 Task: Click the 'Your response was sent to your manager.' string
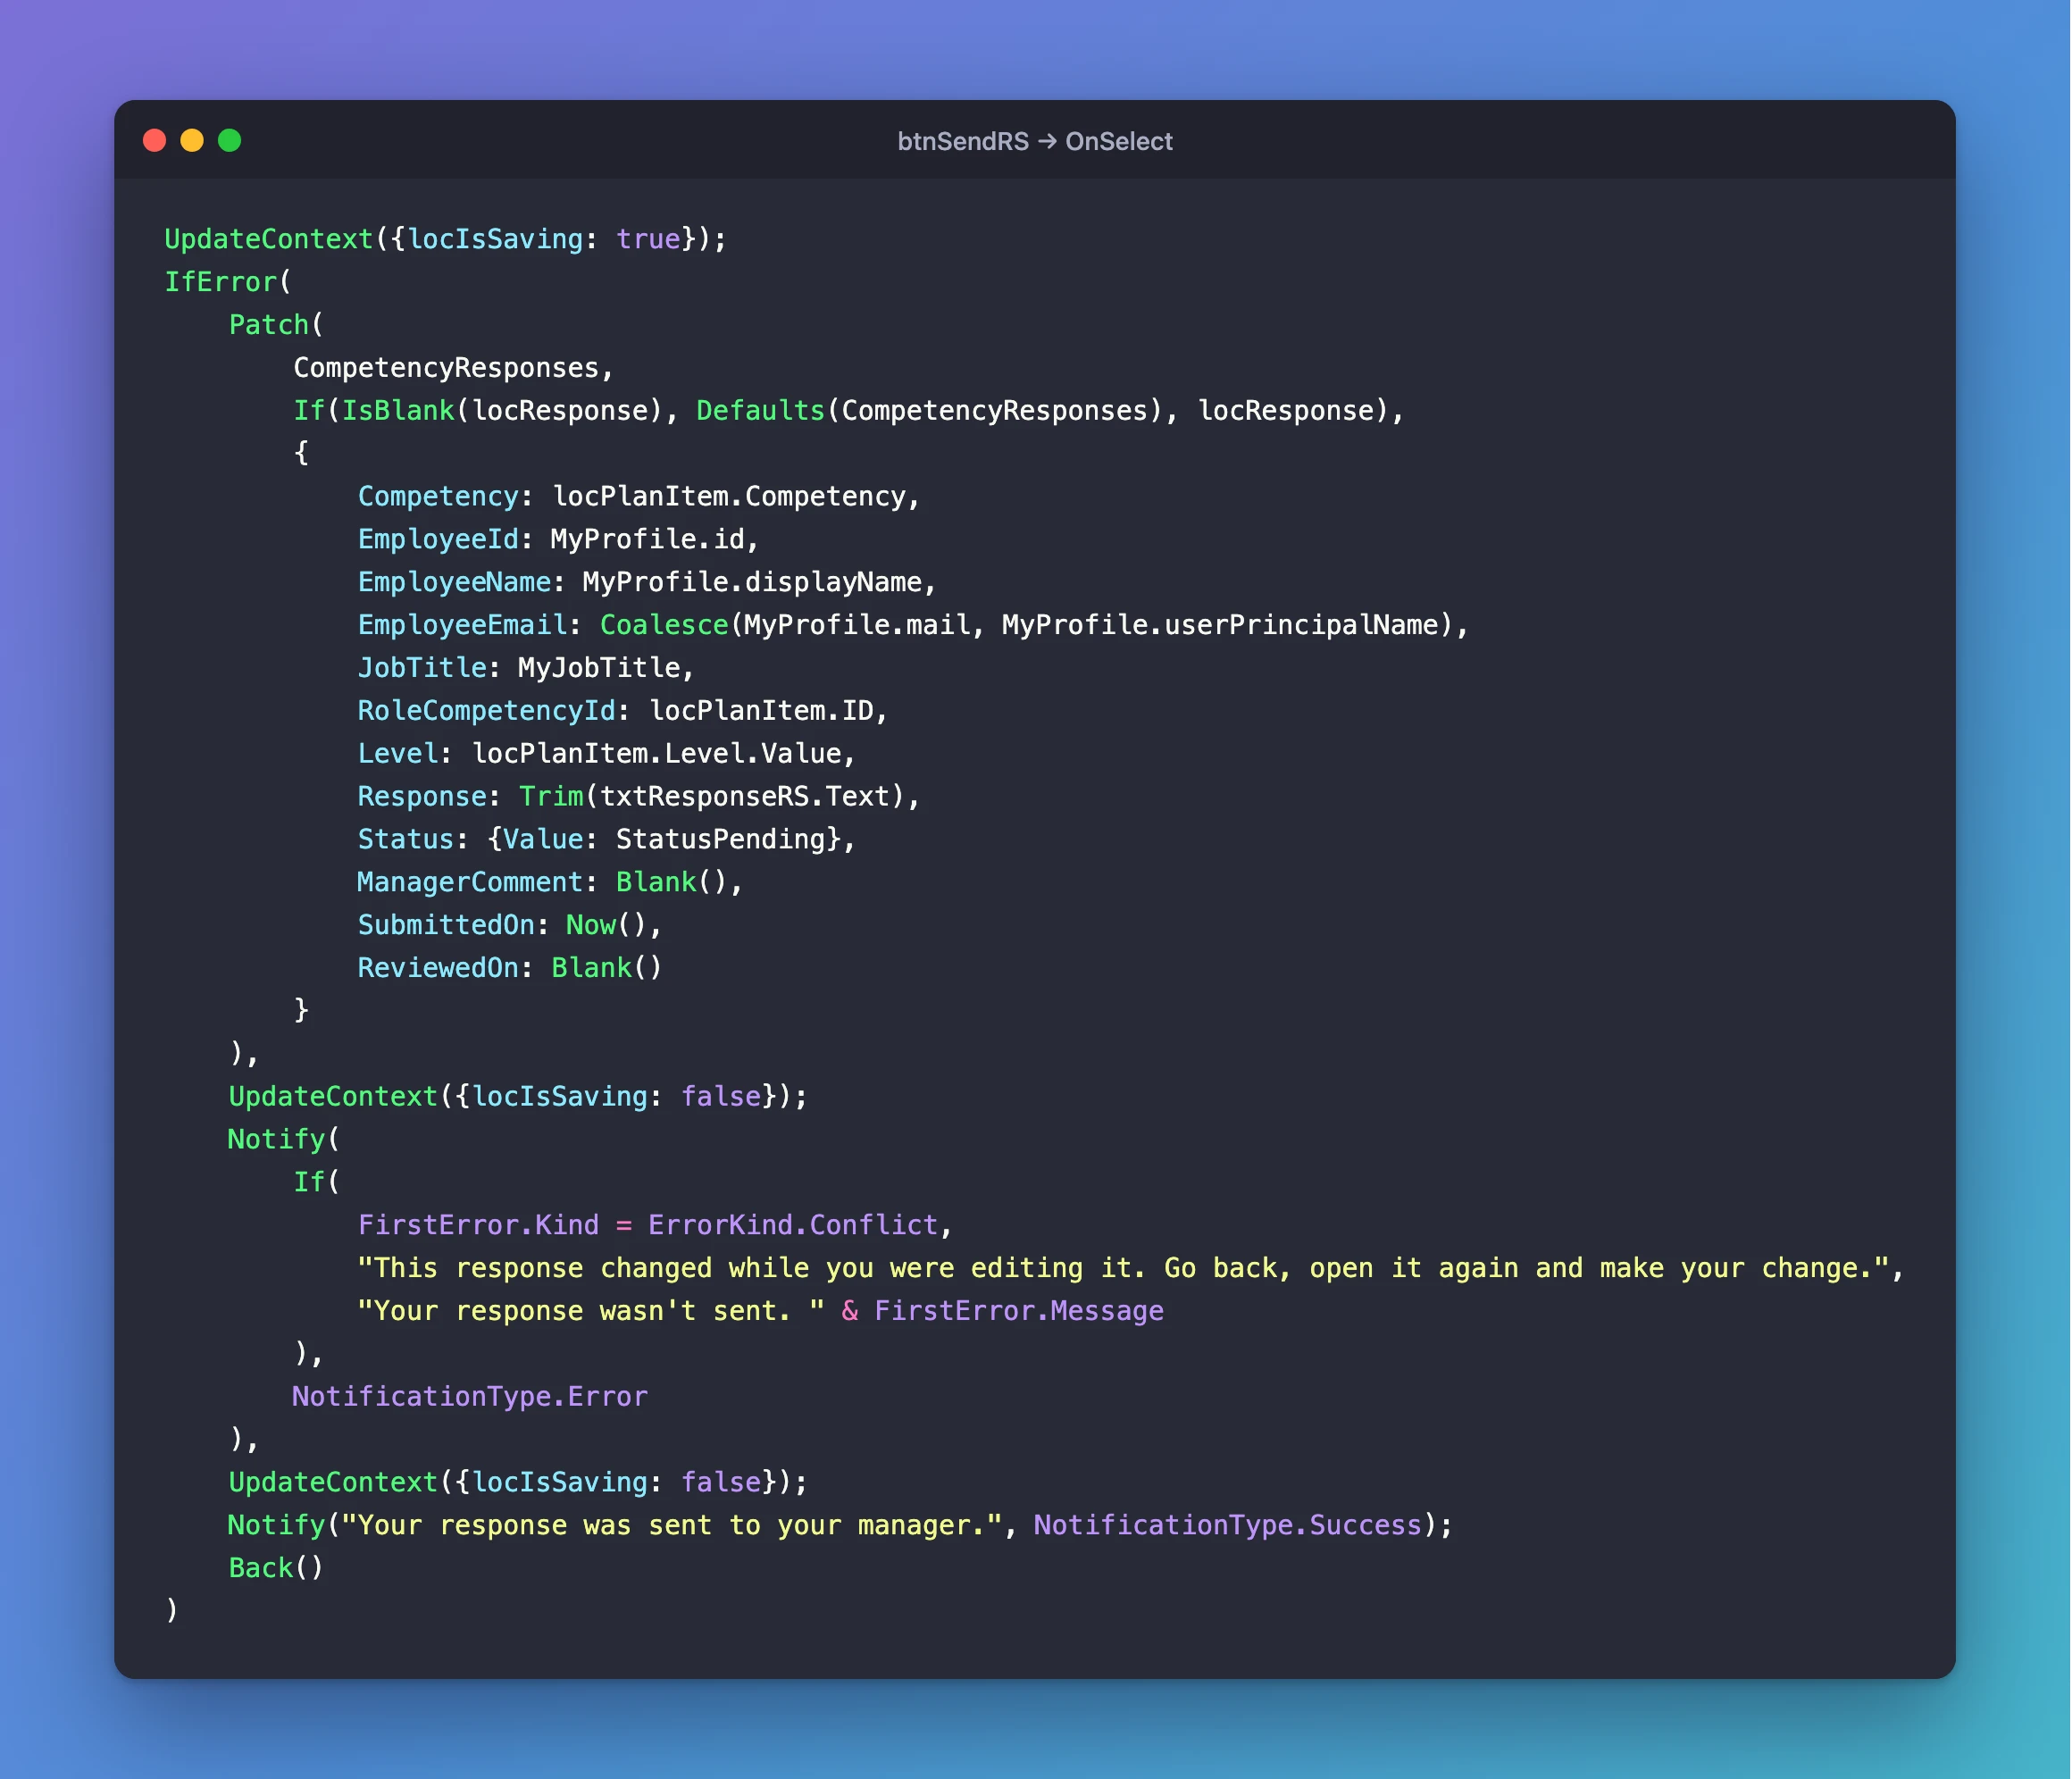coord(671,1525)
